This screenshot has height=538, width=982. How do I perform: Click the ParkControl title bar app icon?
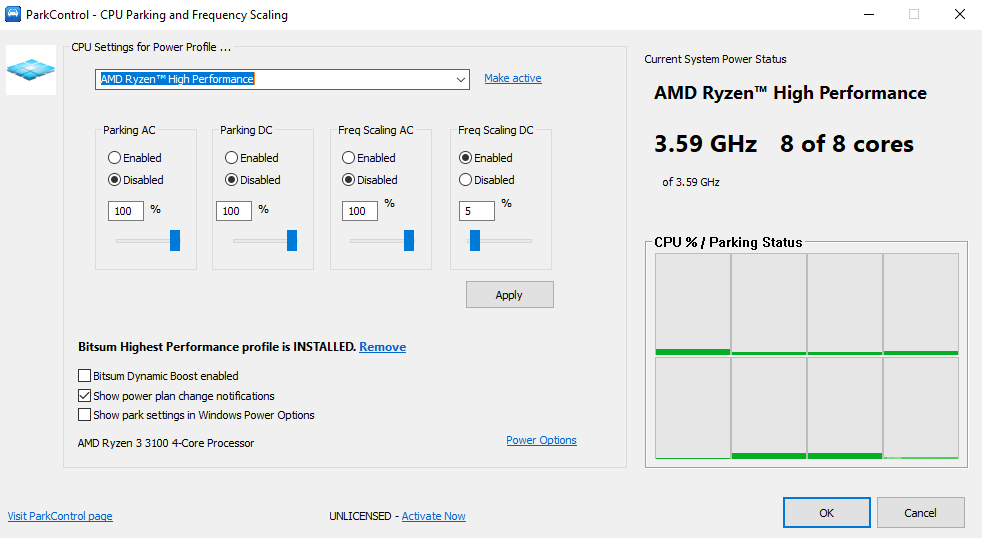13,14
